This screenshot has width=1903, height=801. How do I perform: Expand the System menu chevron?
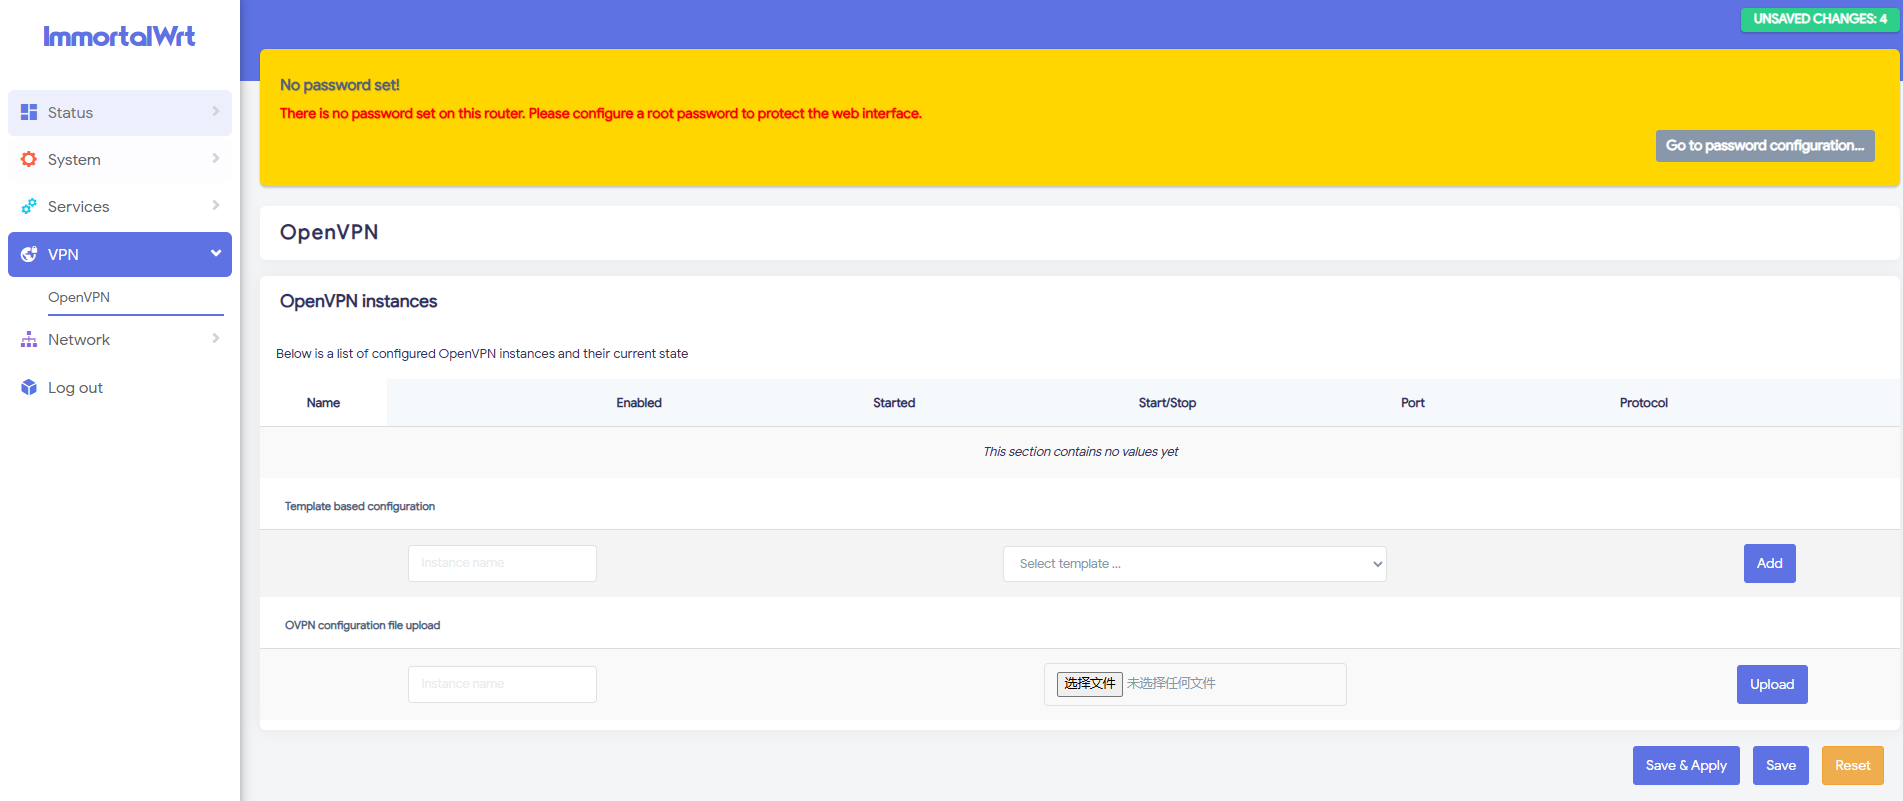pos(216,158)
